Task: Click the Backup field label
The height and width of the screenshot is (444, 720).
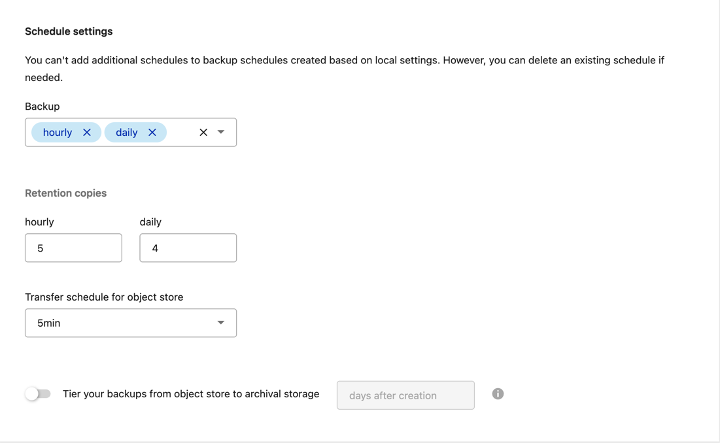Action: coord(42,106)
